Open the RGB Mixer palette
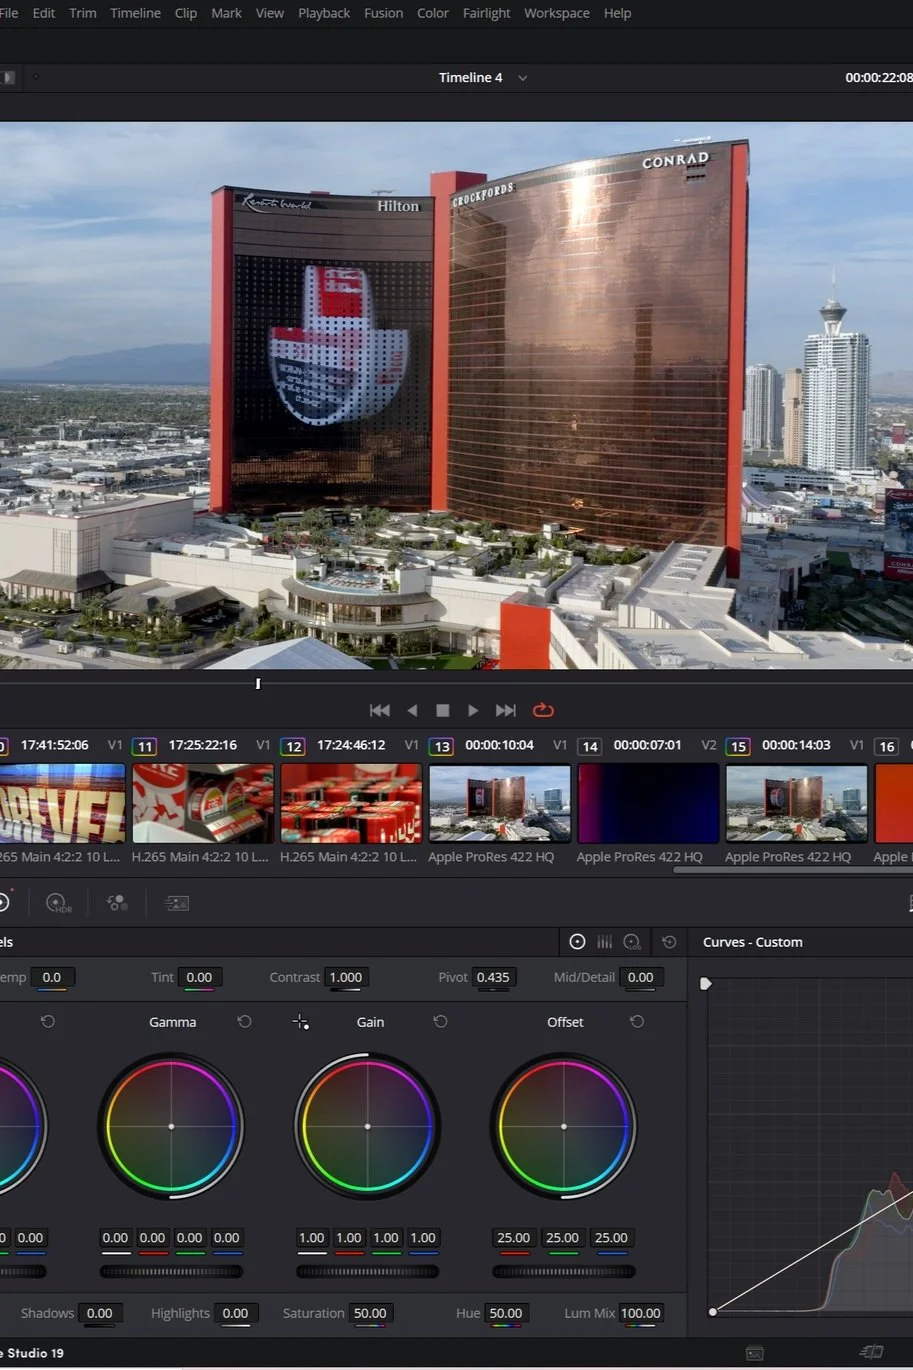913x1370 pixels. click(x=117, y=903)
